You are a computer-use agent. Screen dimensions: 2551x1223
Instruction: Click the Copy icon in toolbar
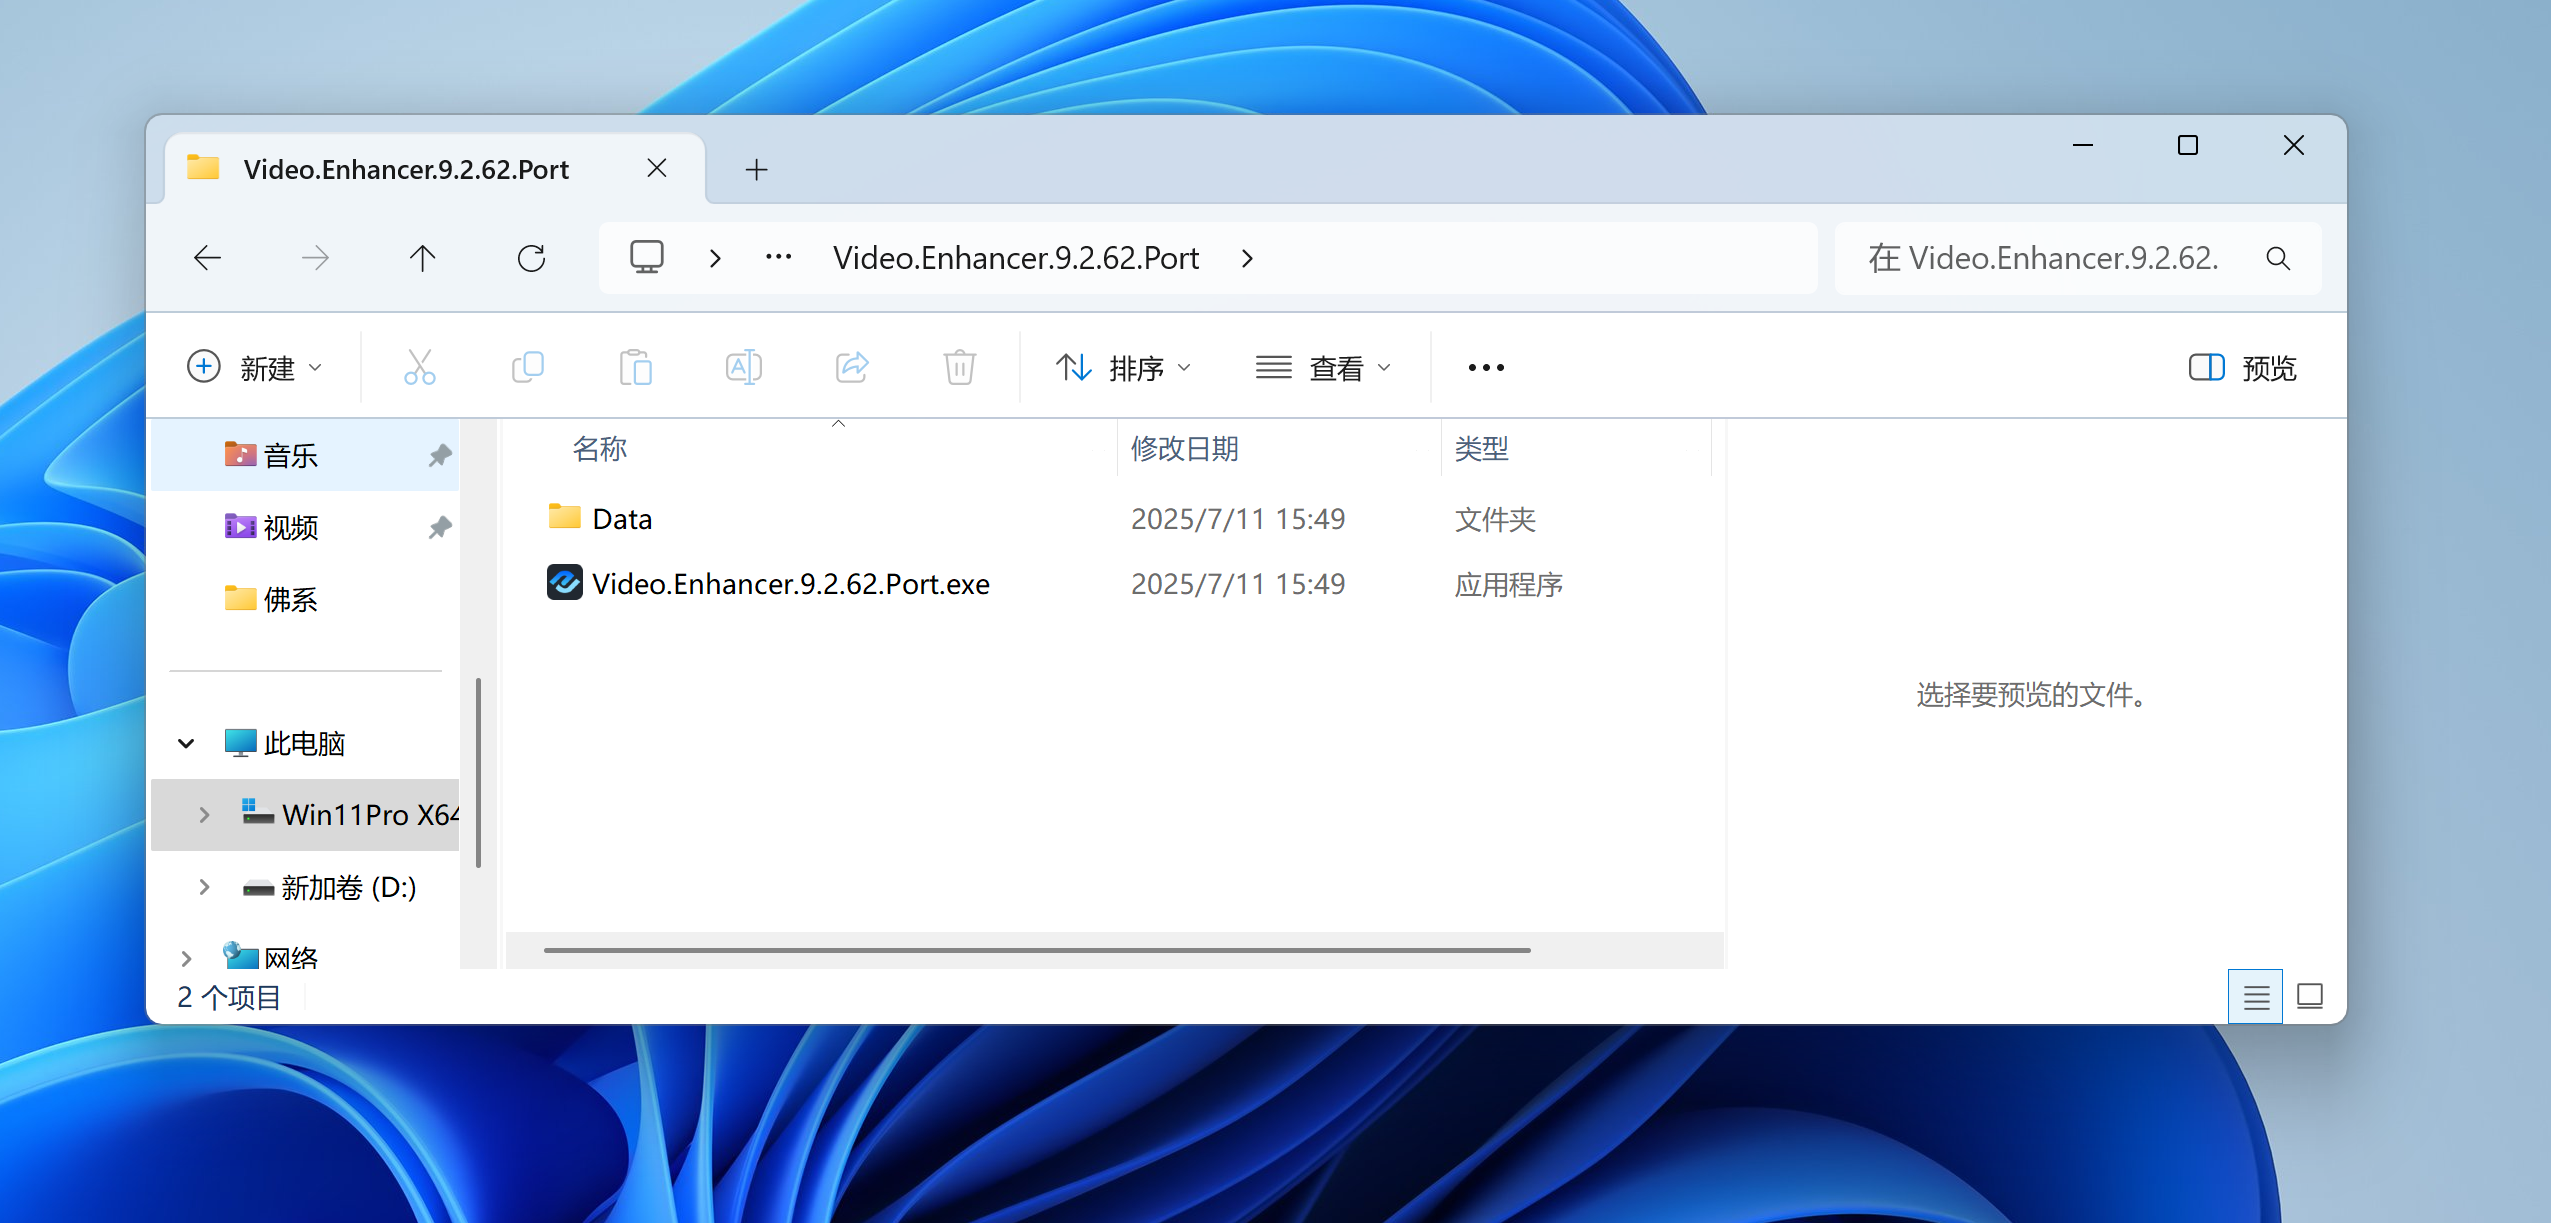coord(527,367)
